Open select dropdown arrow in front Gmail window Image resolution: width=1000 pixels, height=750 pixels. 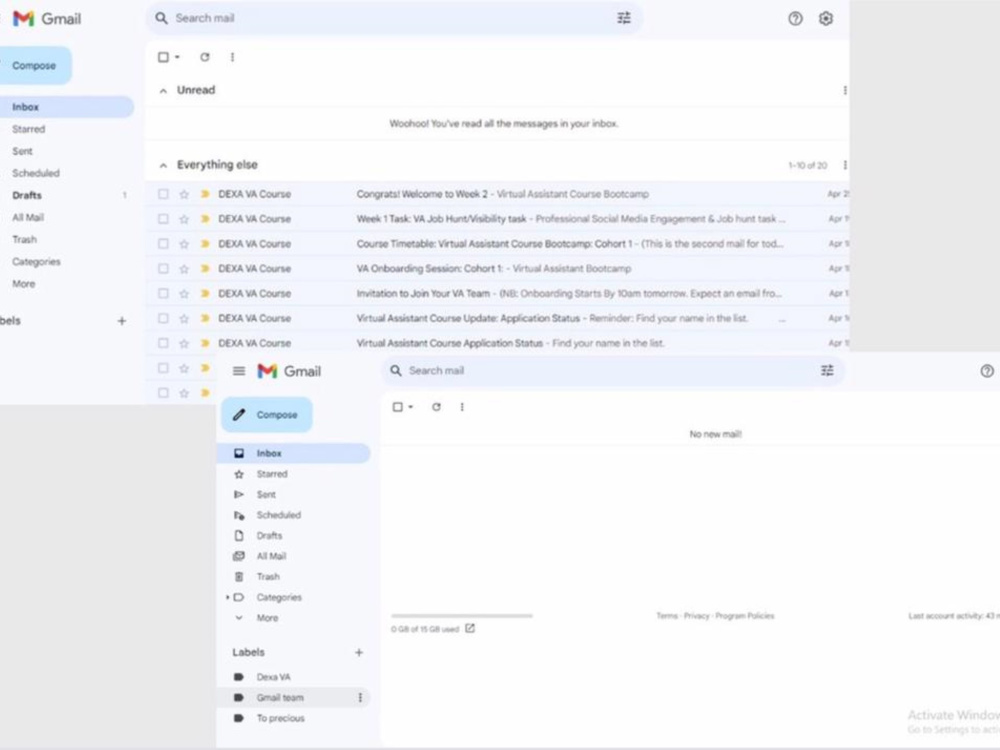point(411,407)
